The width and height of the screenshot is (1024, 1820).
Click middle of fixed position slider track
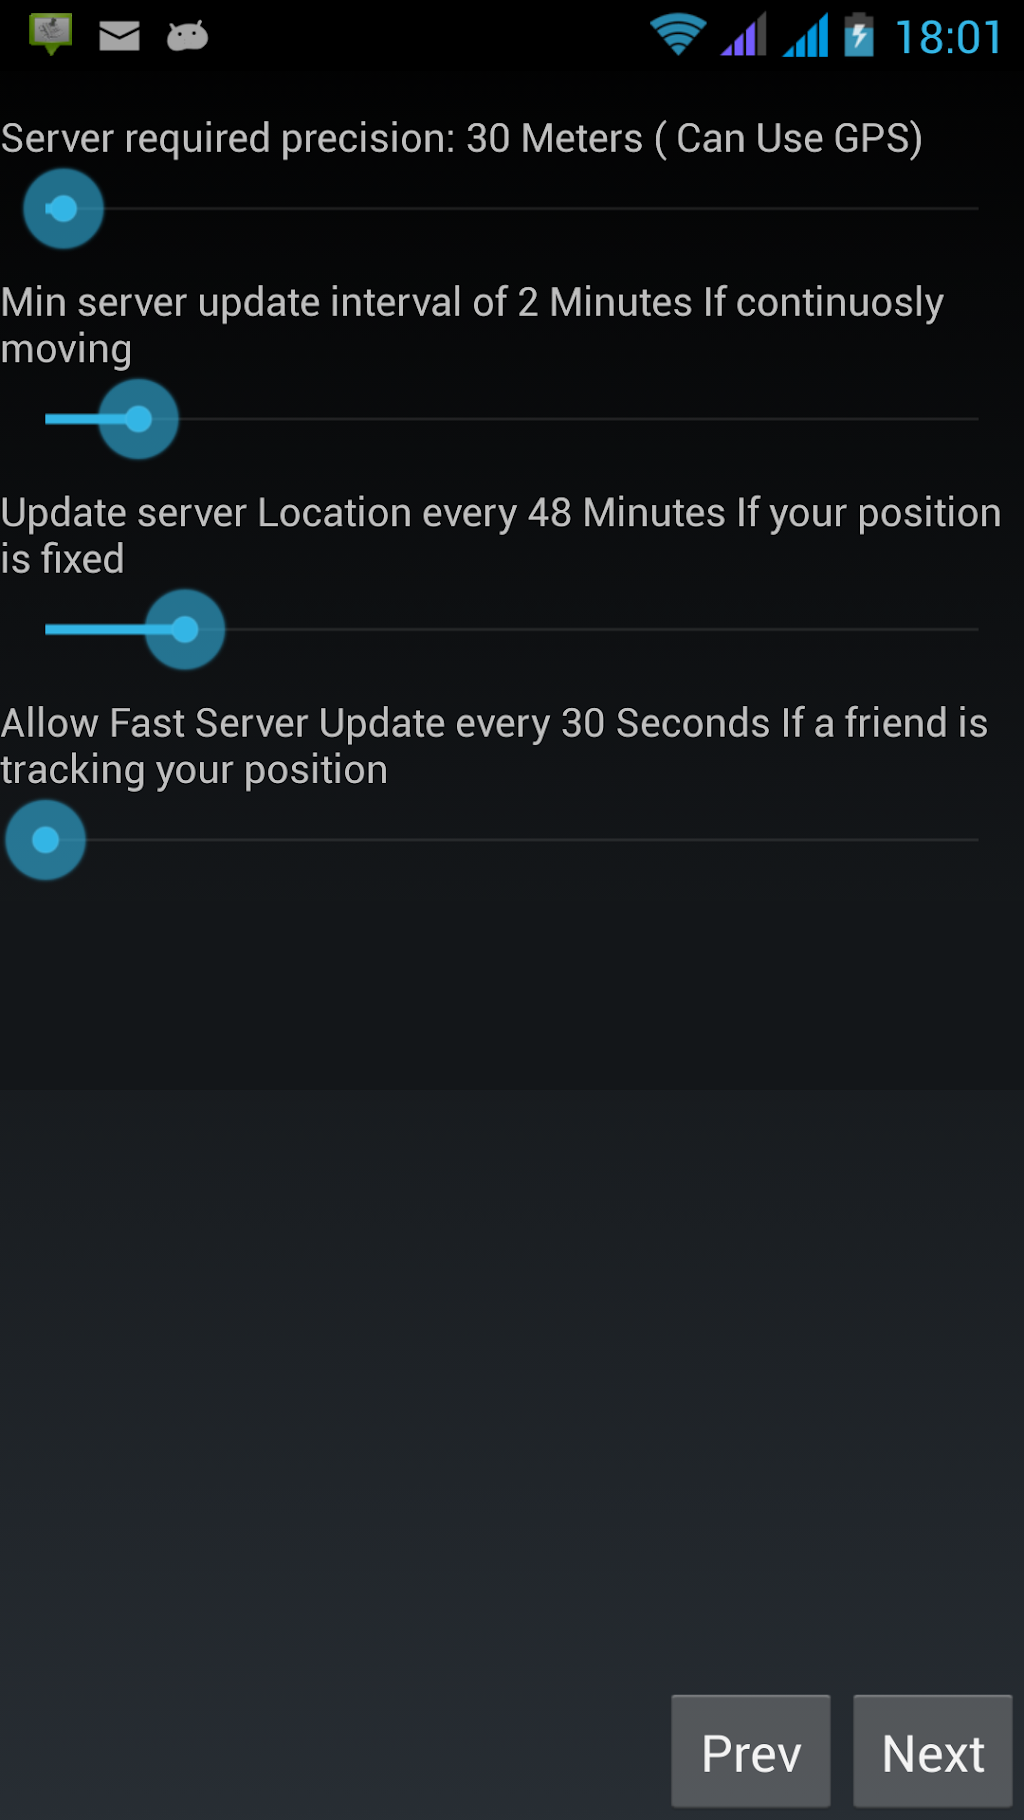(x=512, y=629)
